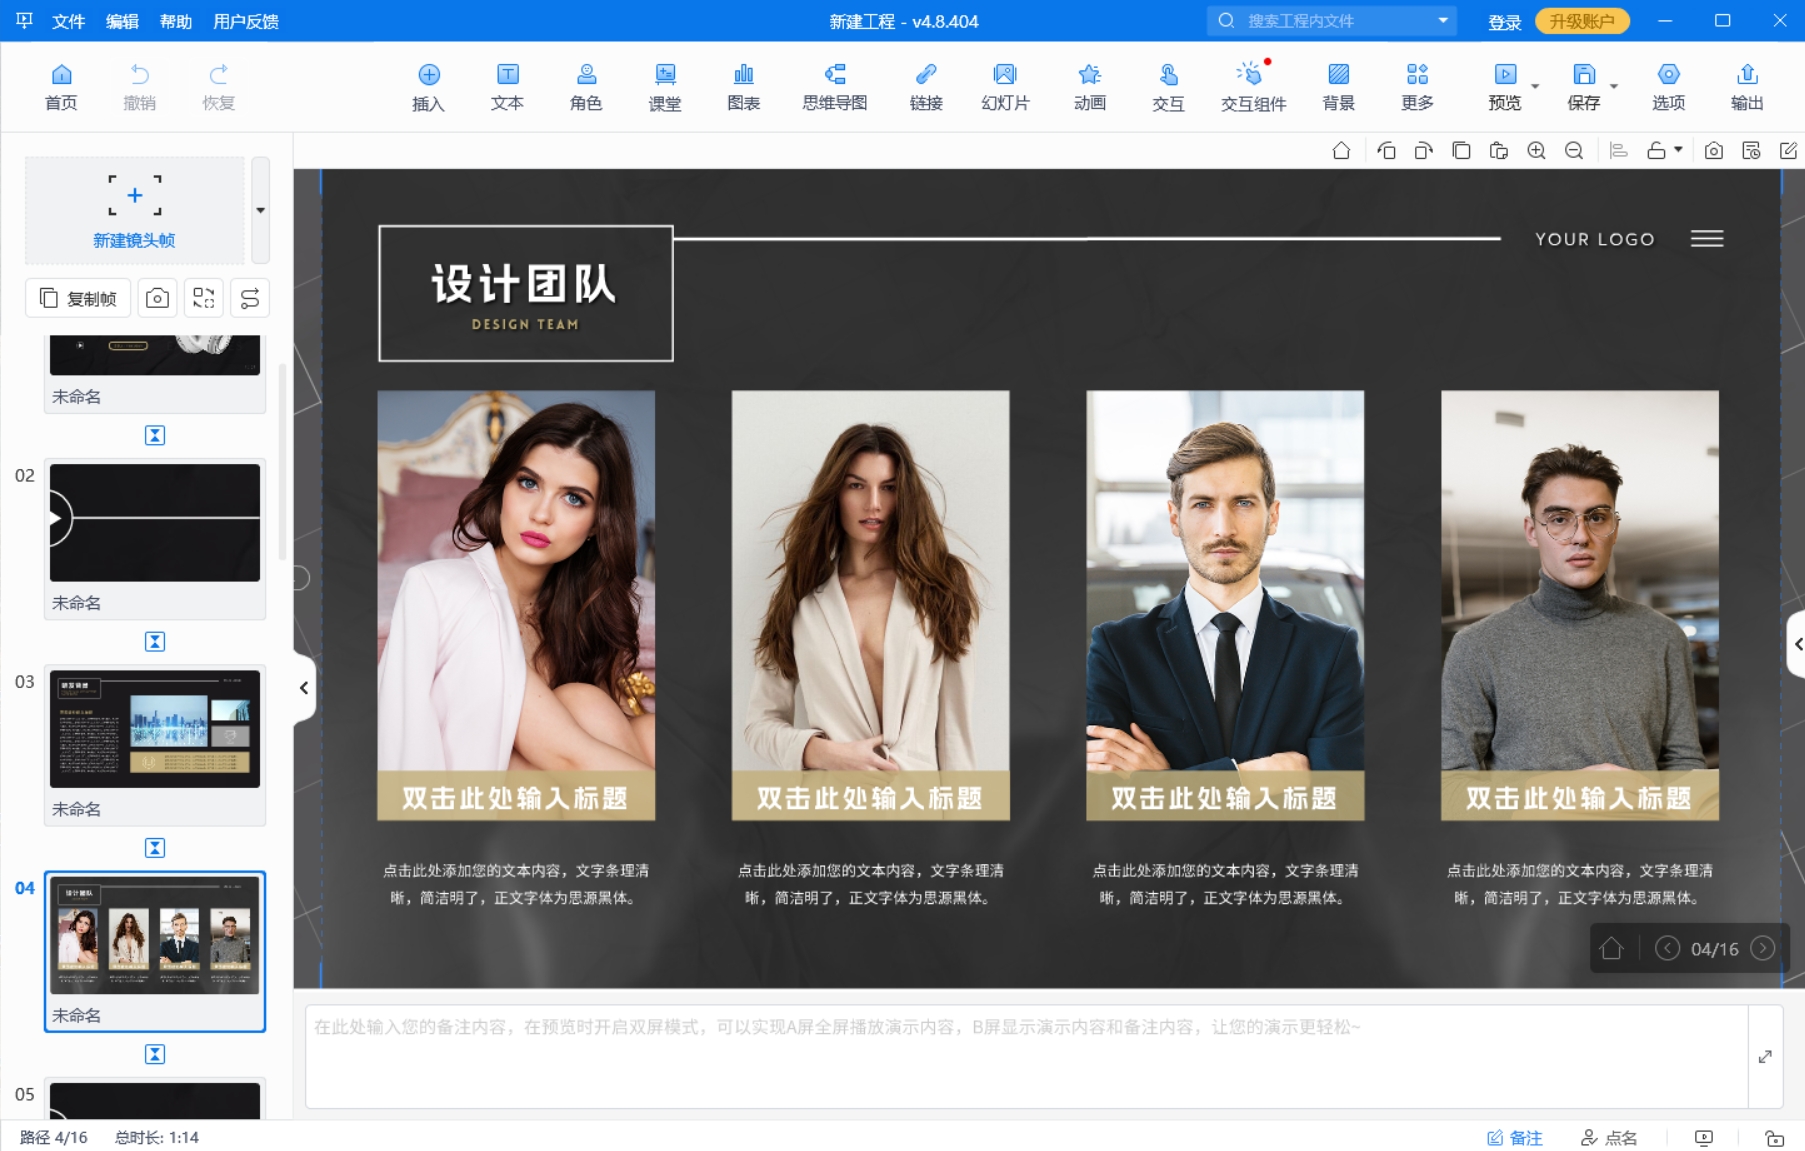
Task: Open the 帮助 menu
Action: [176, 21]
